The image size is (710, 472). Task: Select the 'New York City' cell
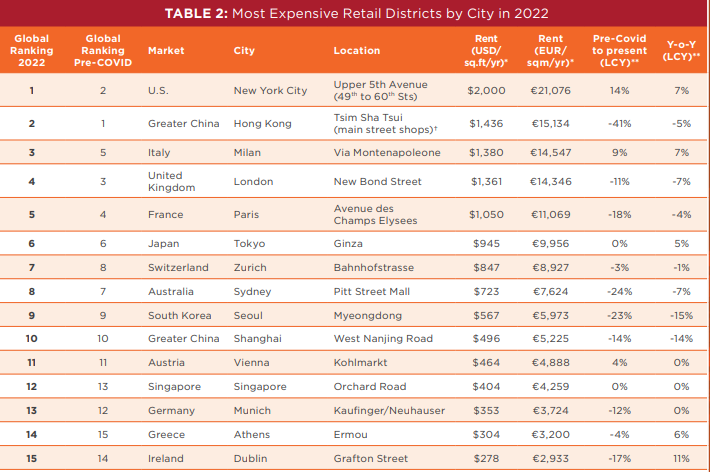point(270,90)
